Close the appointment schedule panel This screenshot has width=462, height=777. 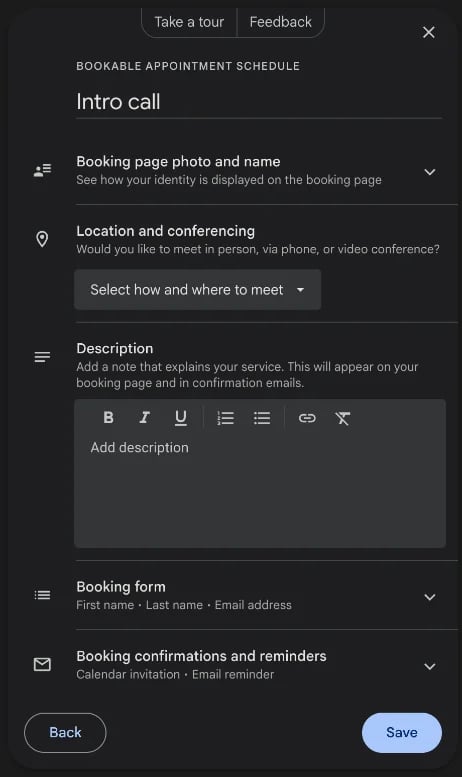coord(429,33)
